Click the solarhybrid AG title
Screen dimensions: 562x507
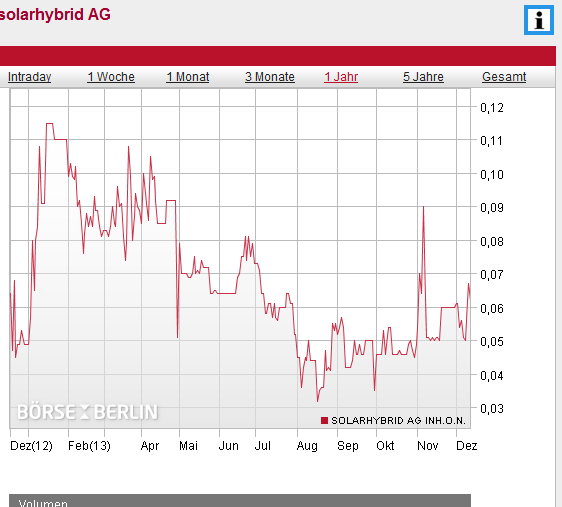[55, 15]
